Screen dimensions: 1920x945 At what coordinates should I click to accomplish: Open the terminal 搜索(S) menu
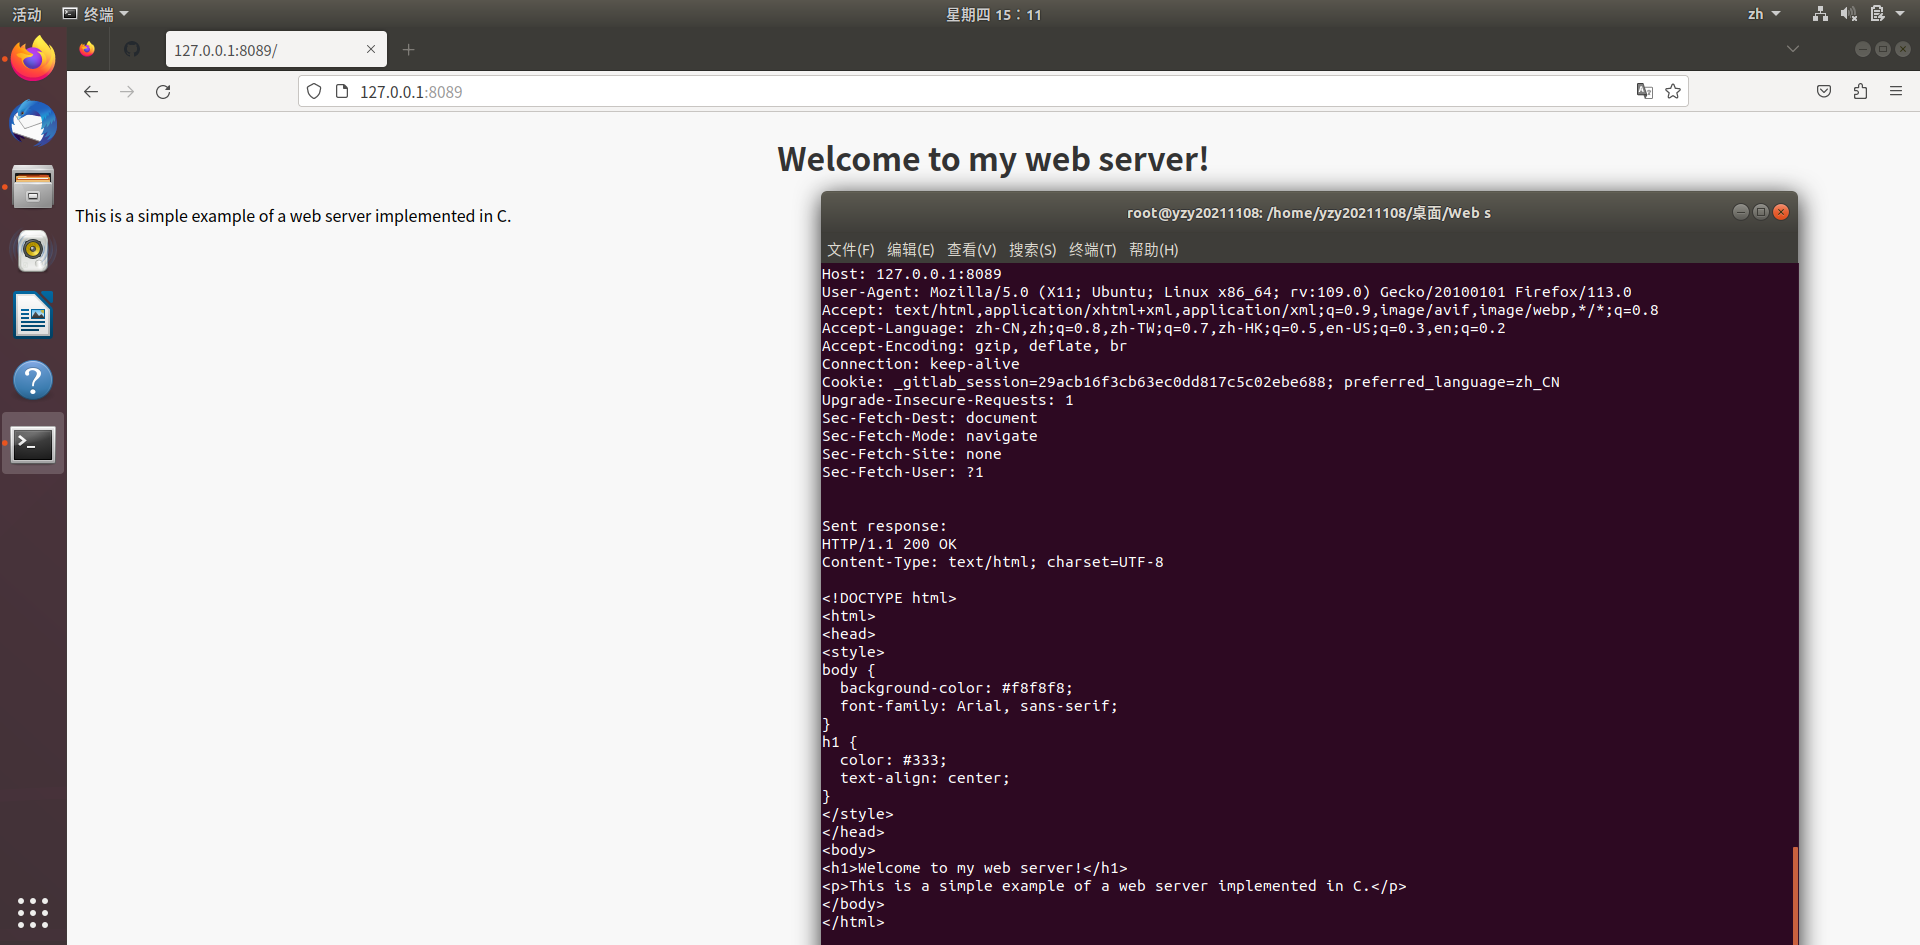pyautogui.click(x=1033, y=250)
